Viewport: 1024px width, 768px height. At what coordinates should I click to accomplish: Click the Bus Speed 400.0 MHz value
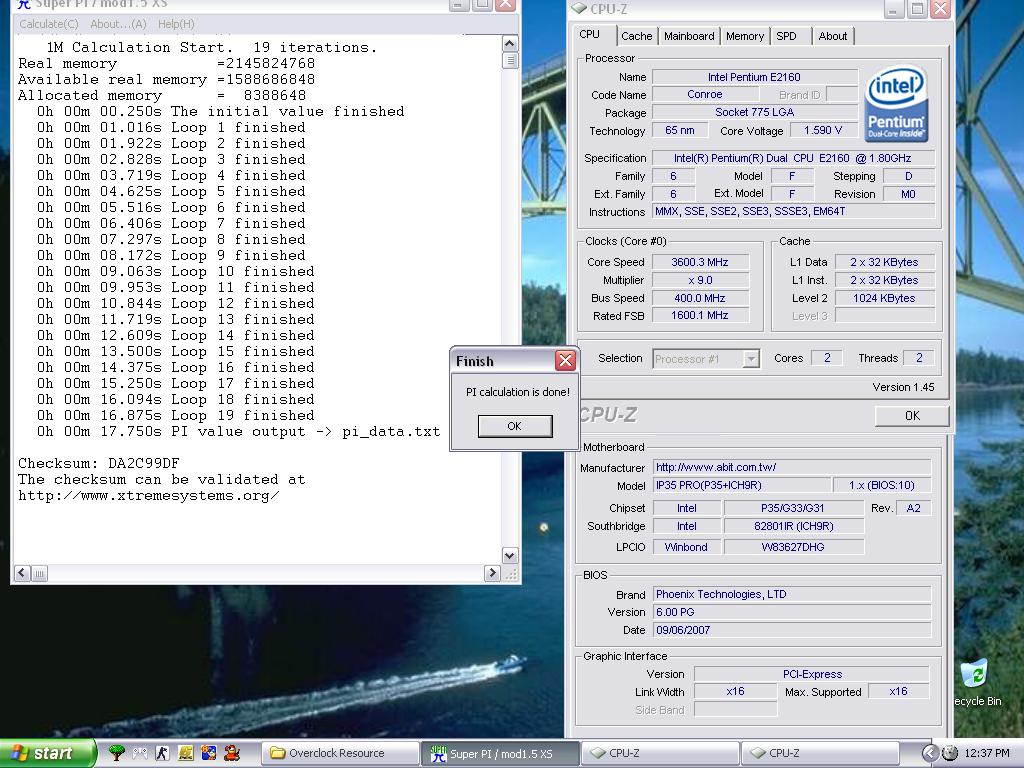700,298
